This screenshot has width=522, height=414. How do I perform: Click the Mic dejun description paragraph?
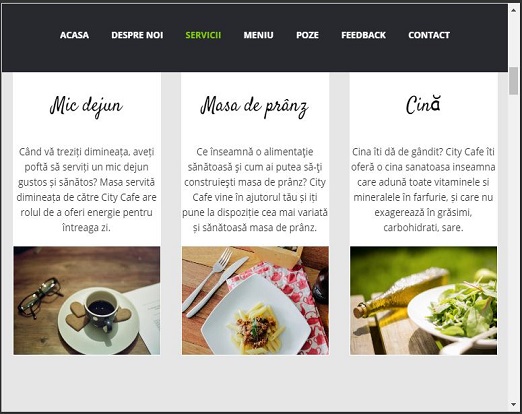tap(86, 190)
